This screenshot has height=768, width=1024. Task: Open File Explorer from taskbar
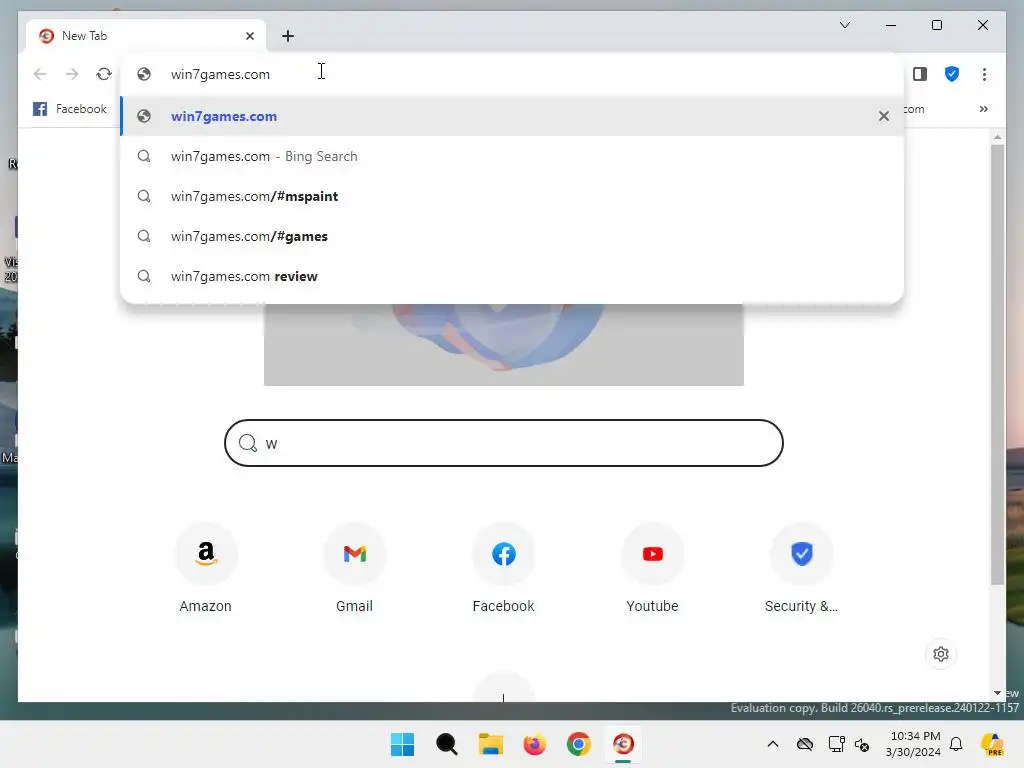pyautogui.click(x=490, y=744)
